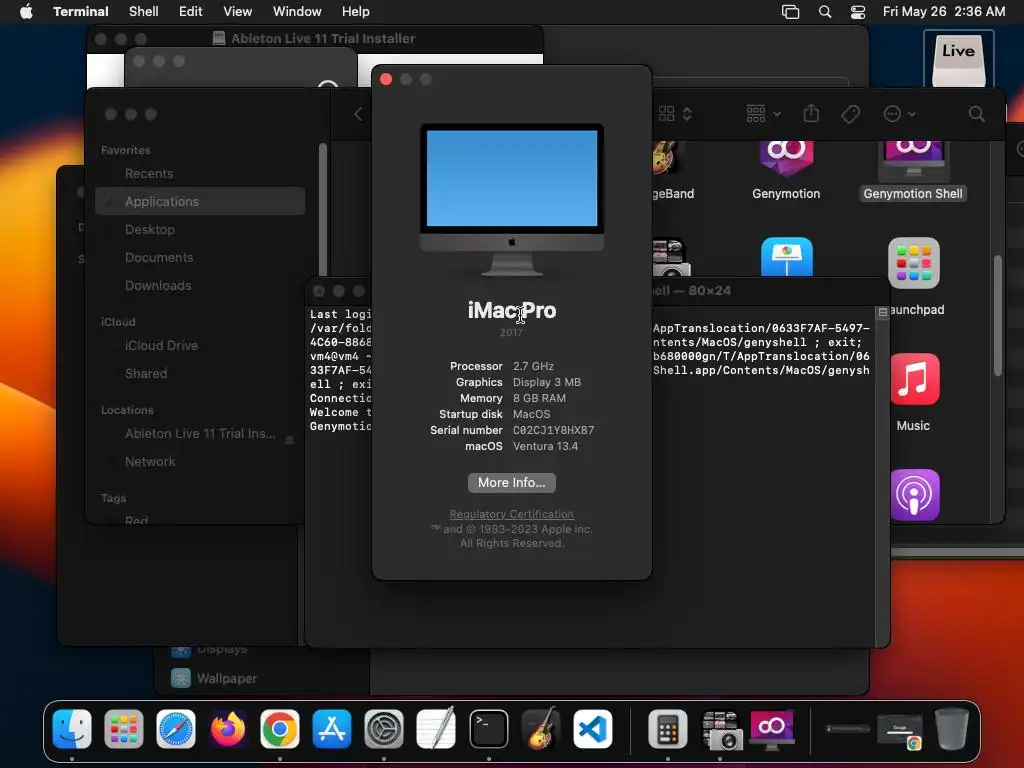Open the Regulatory Certification link
1024x768 pixels.
coord(511,514)
